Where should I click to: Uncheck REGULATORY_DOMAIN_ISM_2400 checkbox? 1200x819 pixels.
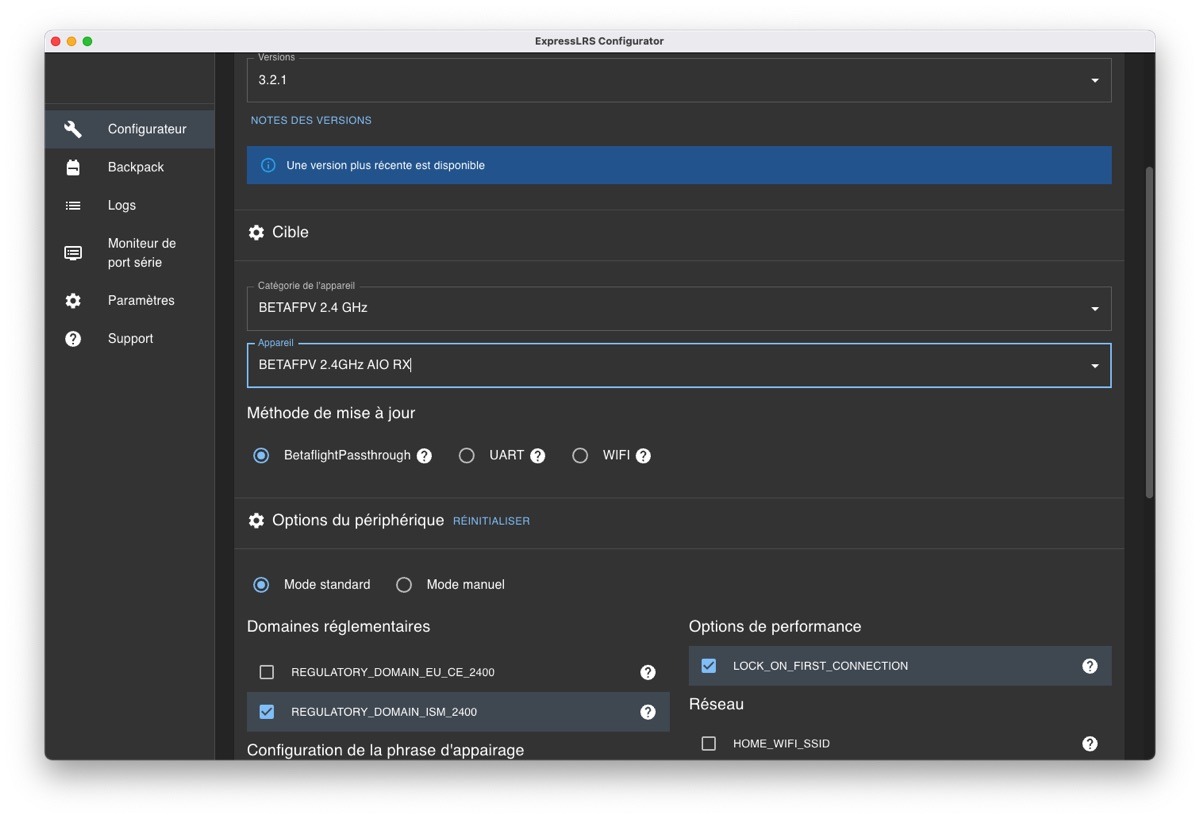267,712
